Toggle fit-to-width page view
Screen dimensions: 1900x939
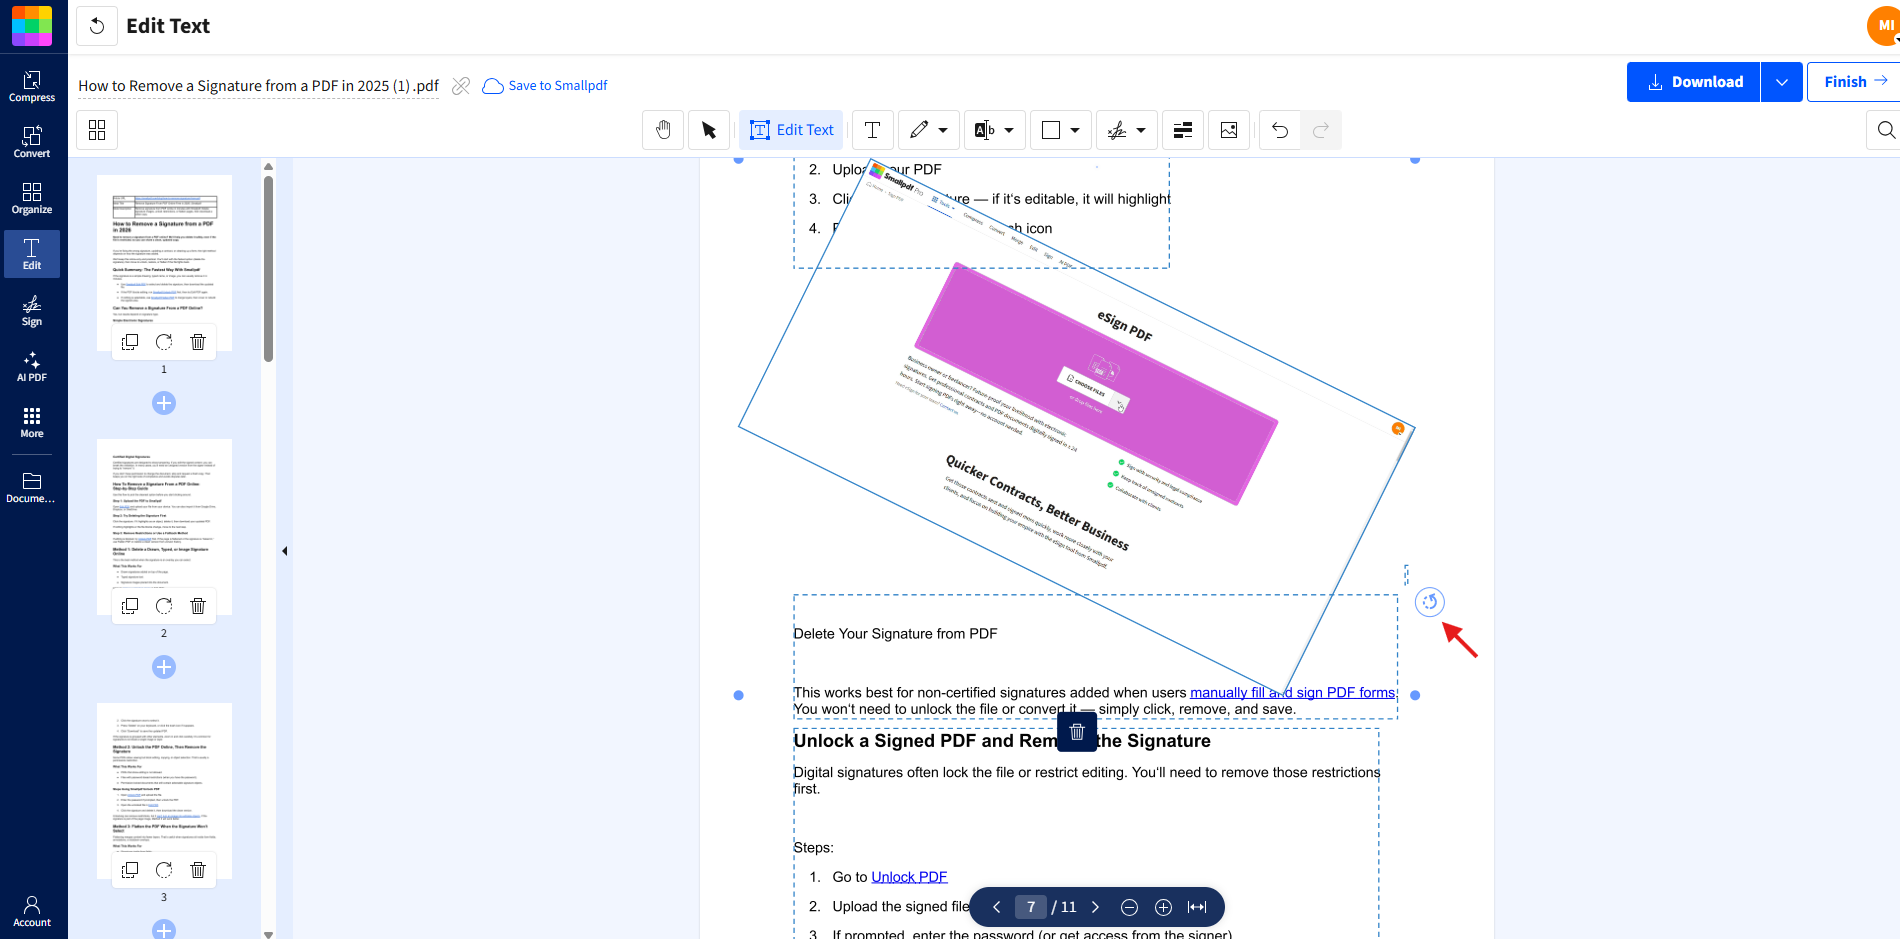[x=1197, y=907]
